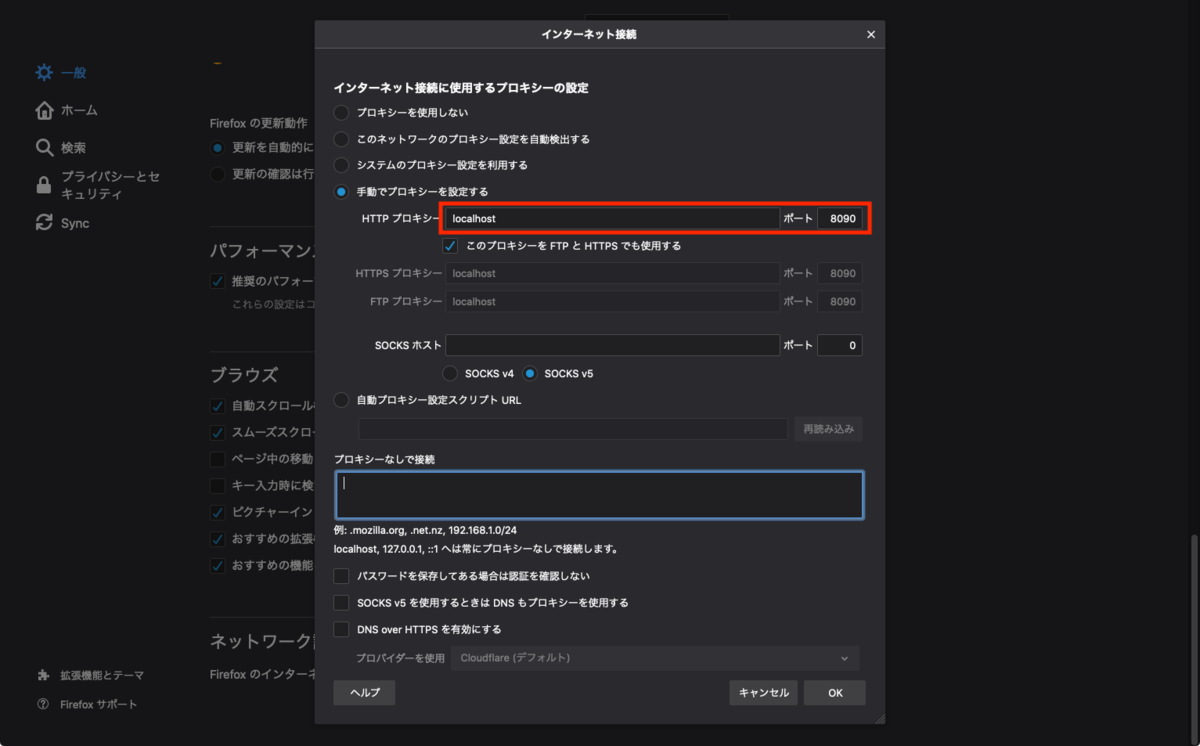Toggle スムーズスクロール checkbox in background page
This screenshot has height=746, width=1200.
217,433
